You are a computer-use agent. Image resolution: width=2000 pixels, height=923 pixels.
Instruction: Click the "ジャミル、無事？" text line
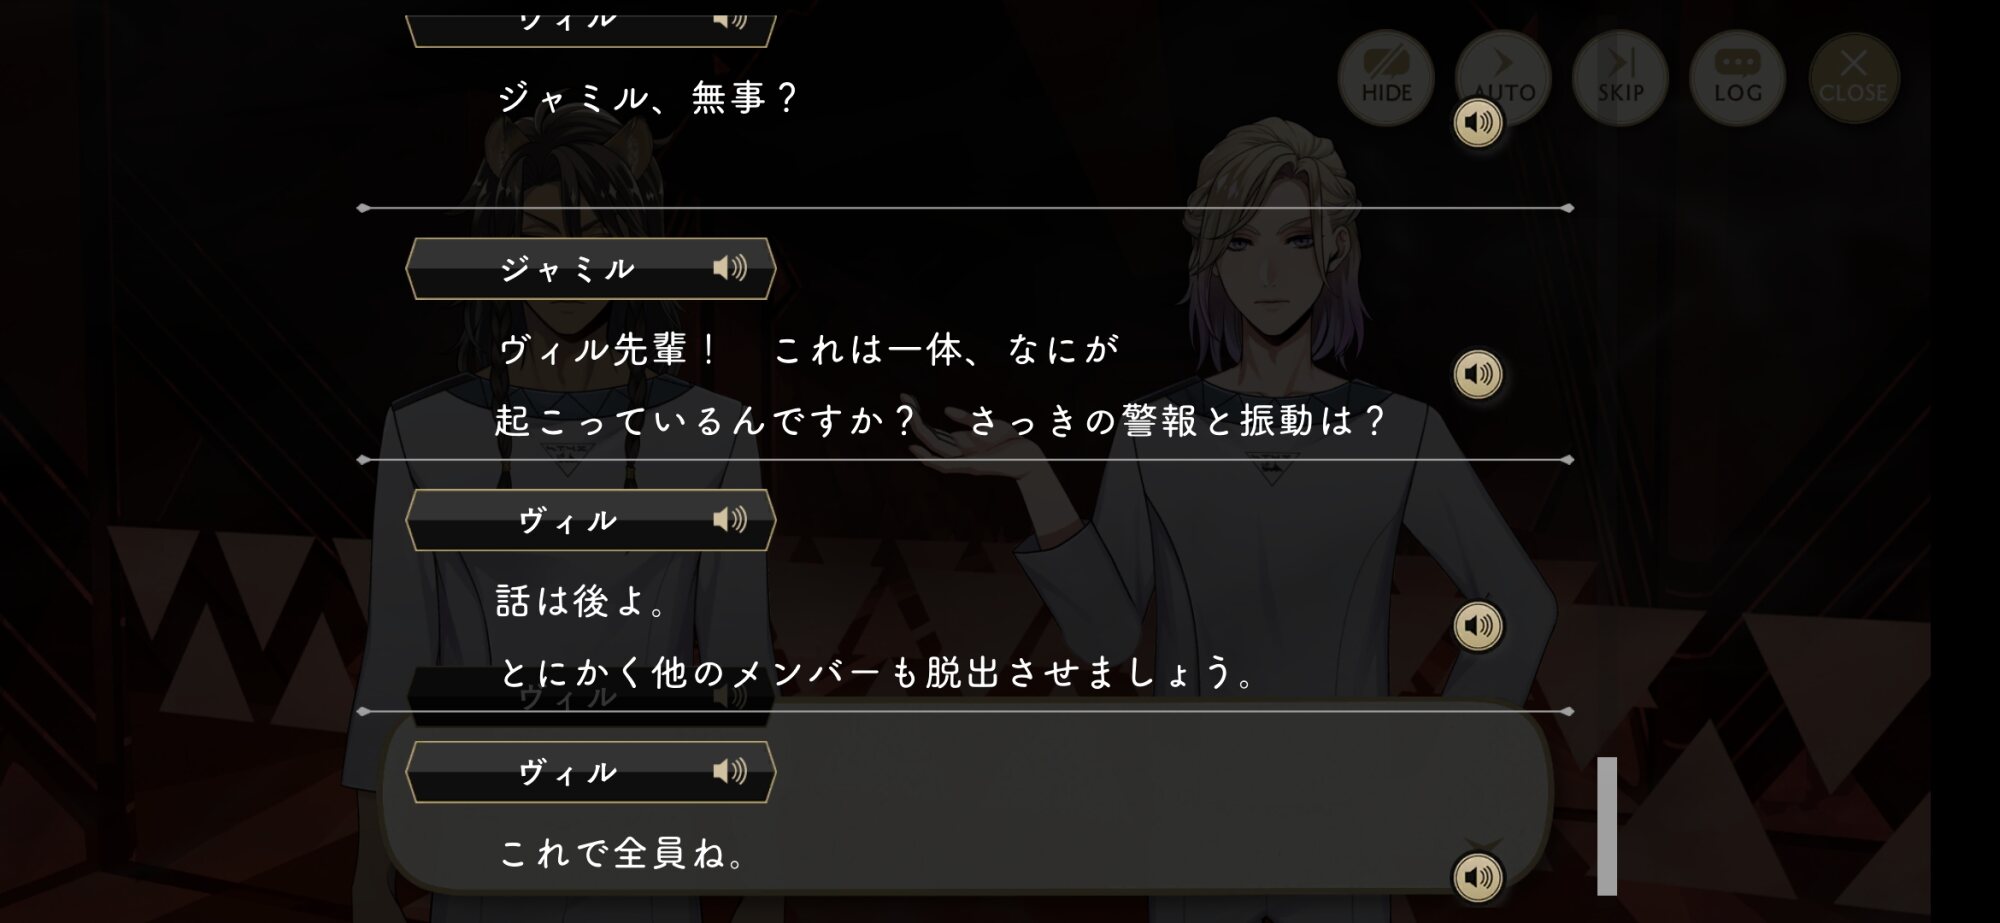(648, 98)
